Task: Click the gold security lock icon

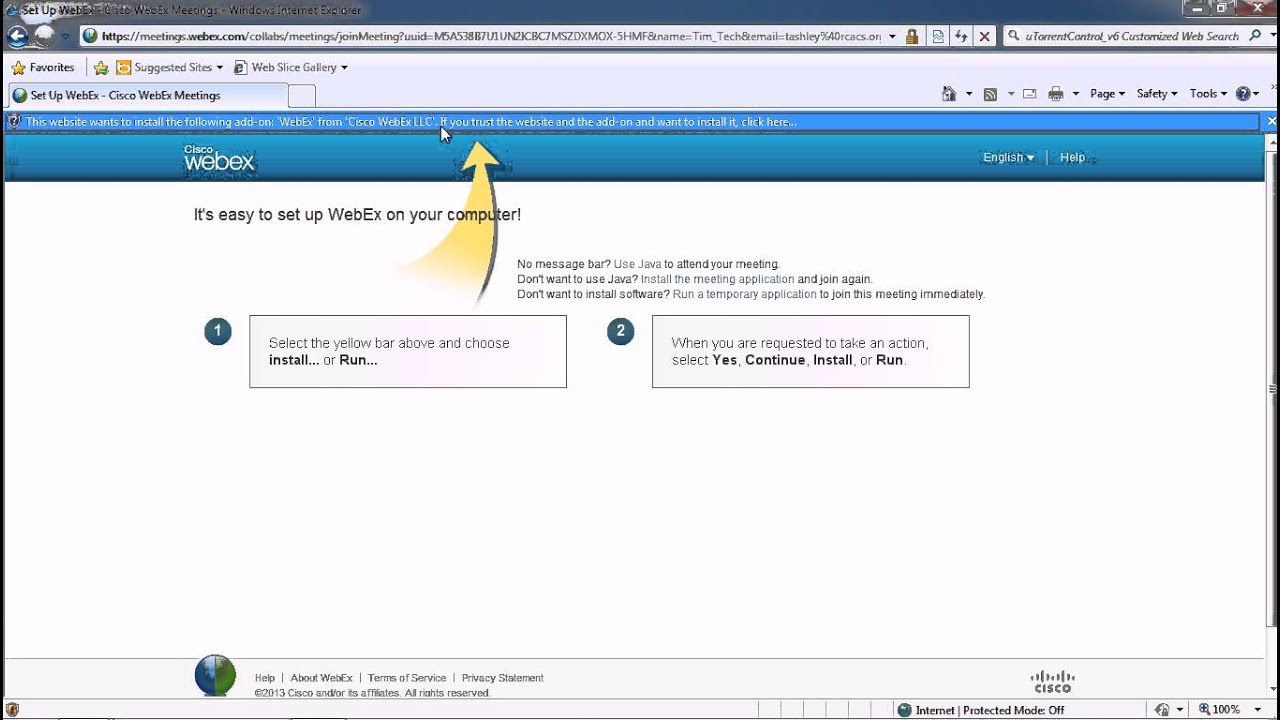Action: click(912, 36)
